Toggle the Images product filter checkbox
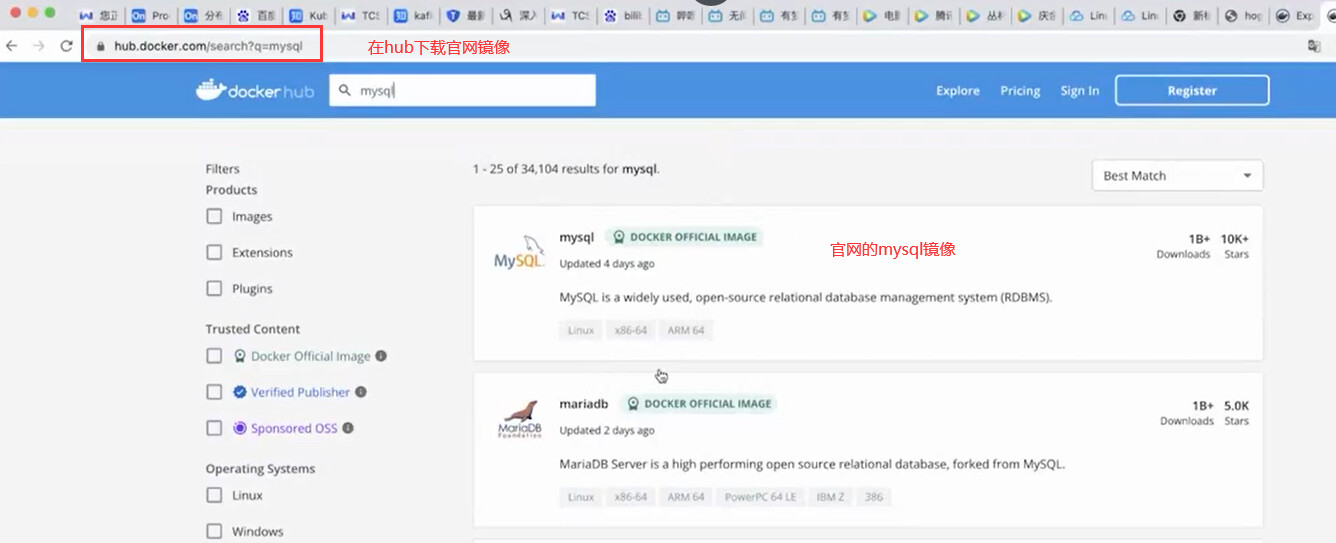This screenshot has height=543, width=1336. [x=214, y=216]
